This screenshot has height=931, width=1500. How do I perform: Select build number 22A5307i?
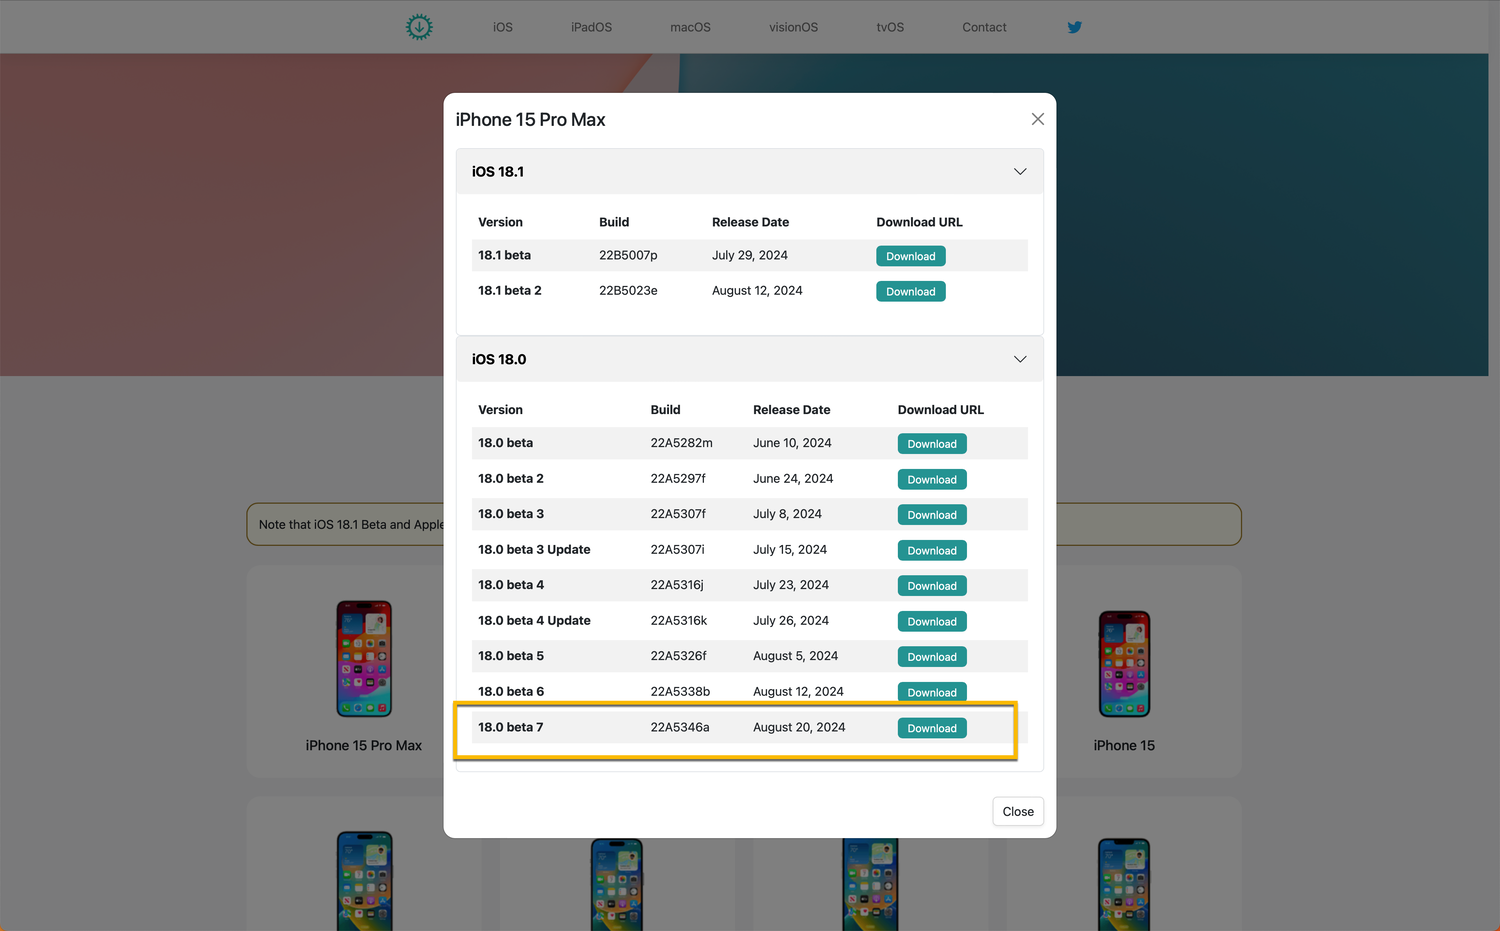[x=677, y=549]
